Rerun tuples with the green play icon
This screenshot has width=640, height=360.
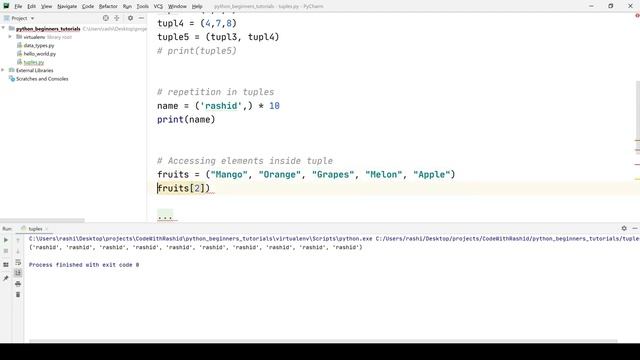pos(6,240)
